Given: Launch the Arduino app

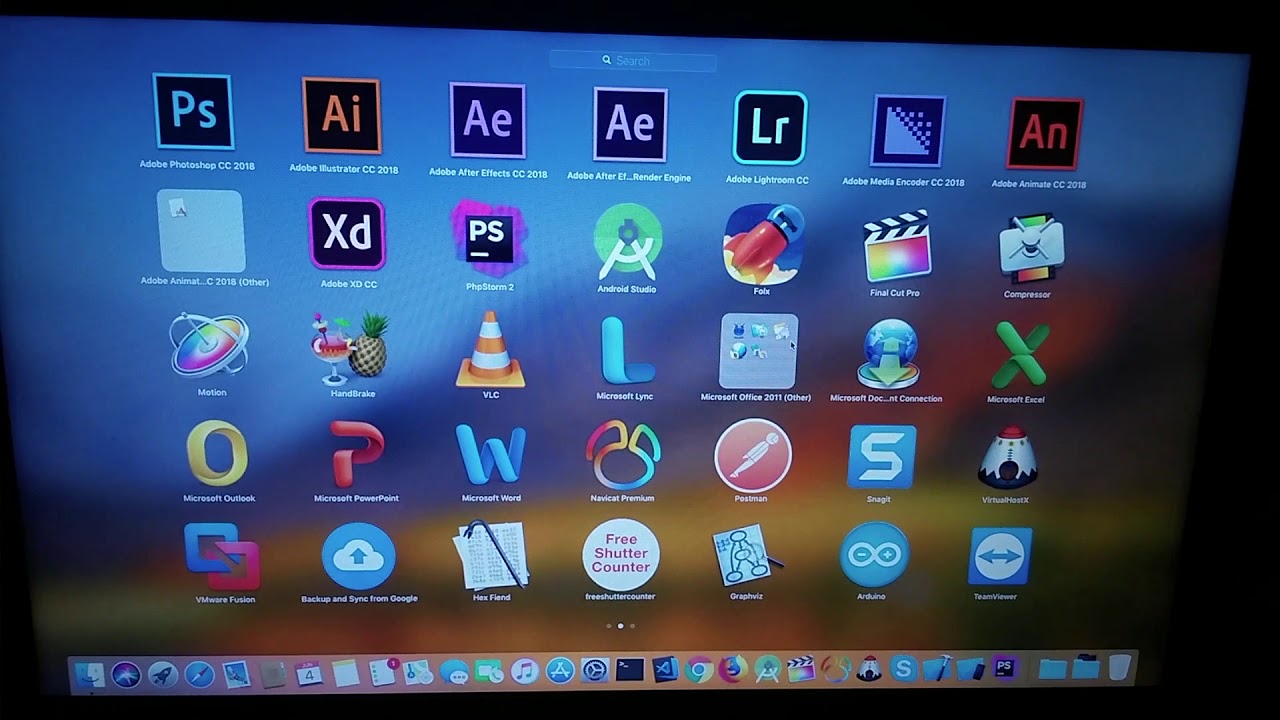Looking at the screenshot, I should click(x=874, y=555).
